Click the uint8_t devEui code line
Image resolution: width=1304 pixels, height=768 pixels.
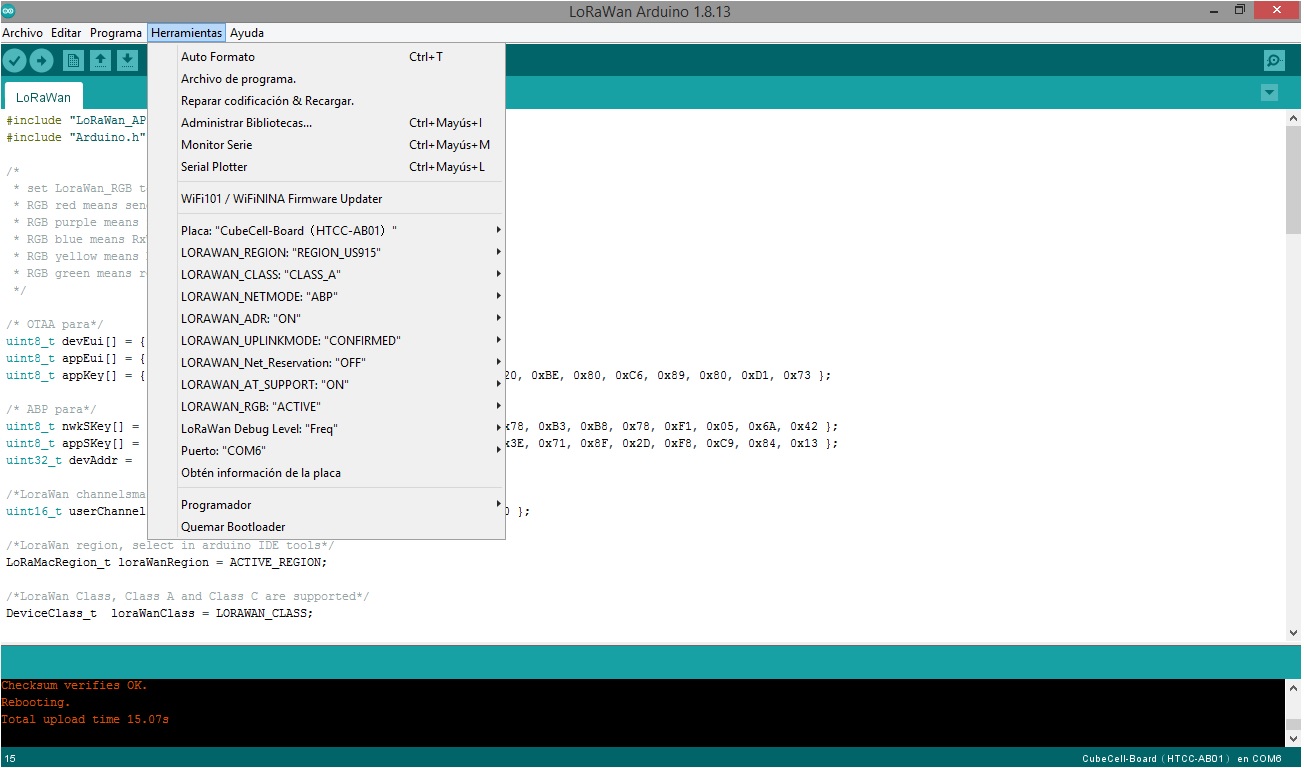tap(76, 341)
